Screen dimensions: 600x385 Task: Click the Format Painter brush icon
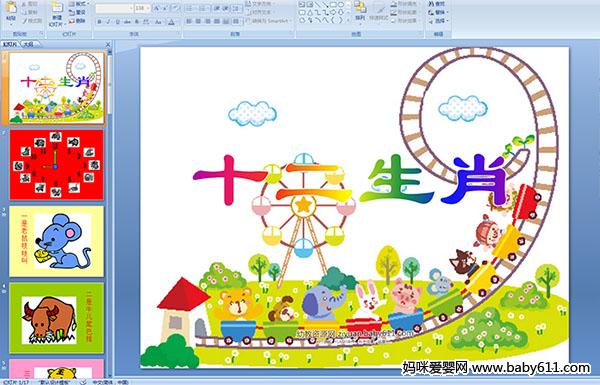click(32, 21)
